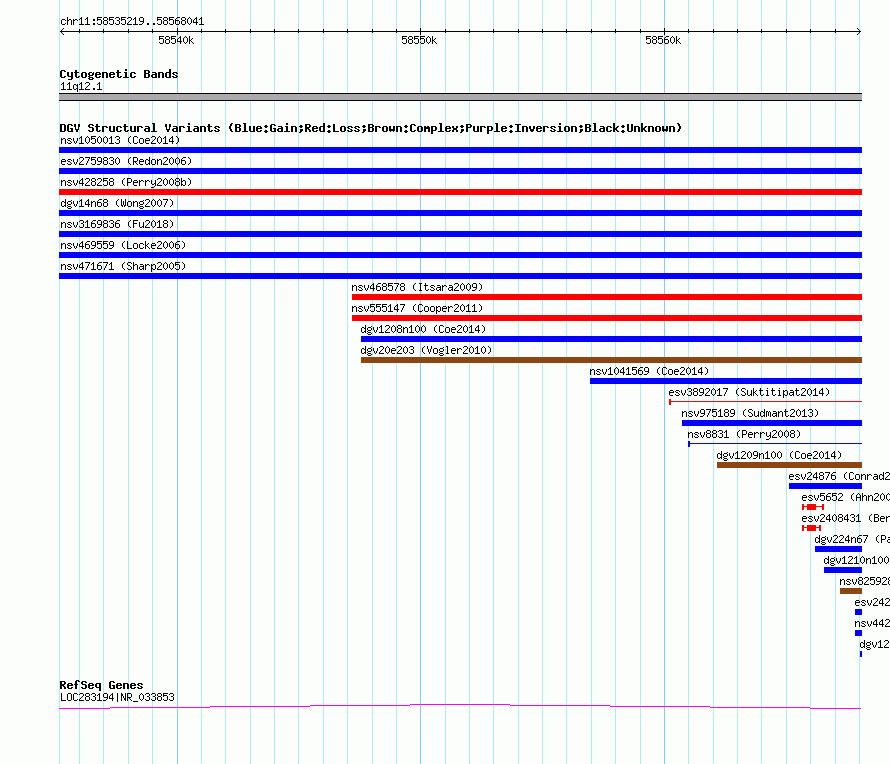This screenshot has height=764, width=890.
Task: Open the dgv1210n100 variant label
Action: [857, 560]
